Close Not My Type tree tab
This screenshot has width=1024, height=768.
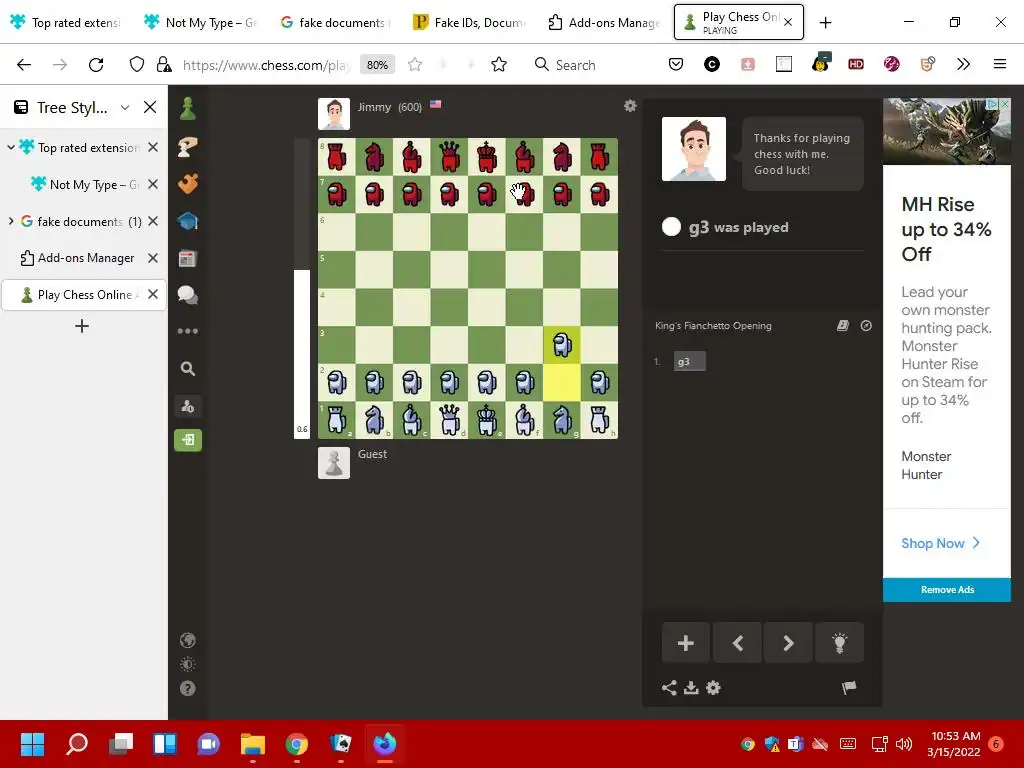153,185
